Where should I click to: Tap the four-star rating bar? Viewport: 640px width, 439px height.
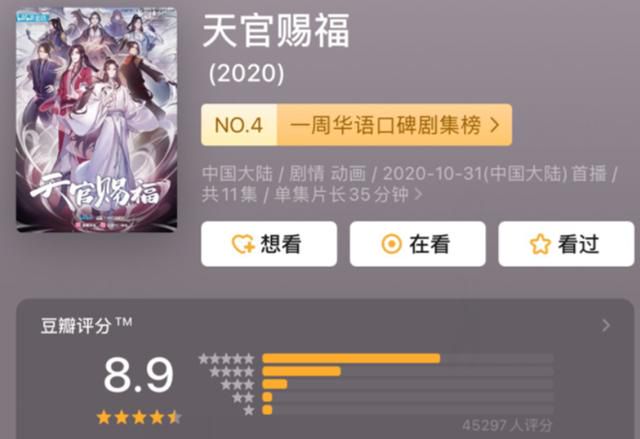408,371
